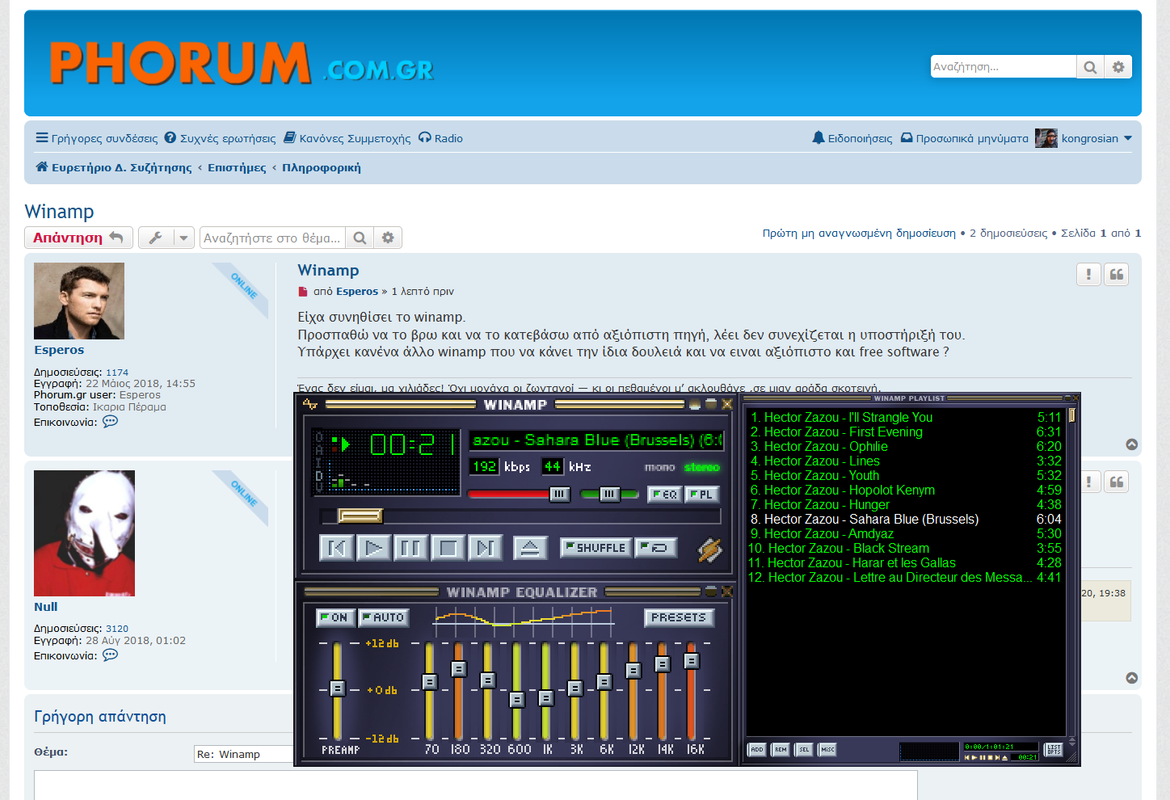This screenshot has height=800, width=1170.
Task: Click the Winamp eject/open file button
Action: click(x=530, y=549)
